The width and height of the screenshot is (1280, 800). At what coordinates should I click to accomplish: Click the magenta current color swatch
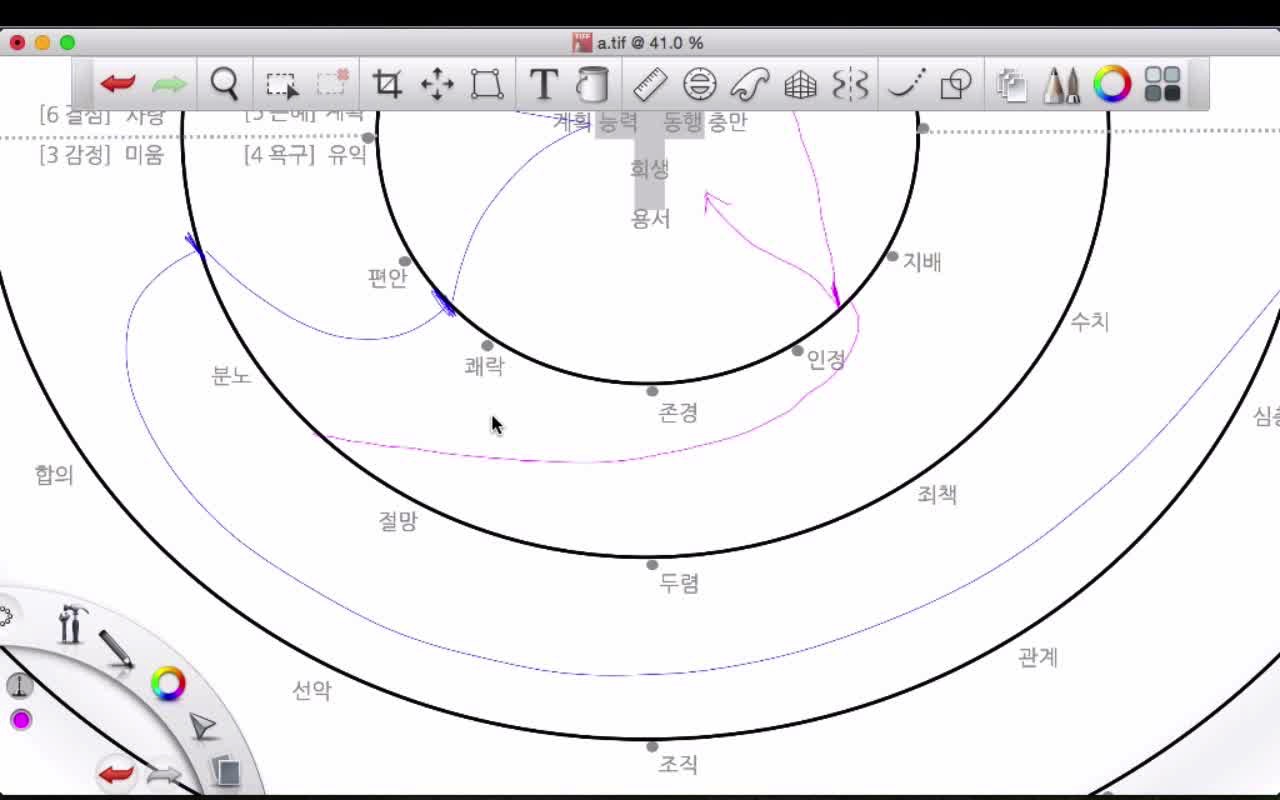click(20, 720)
